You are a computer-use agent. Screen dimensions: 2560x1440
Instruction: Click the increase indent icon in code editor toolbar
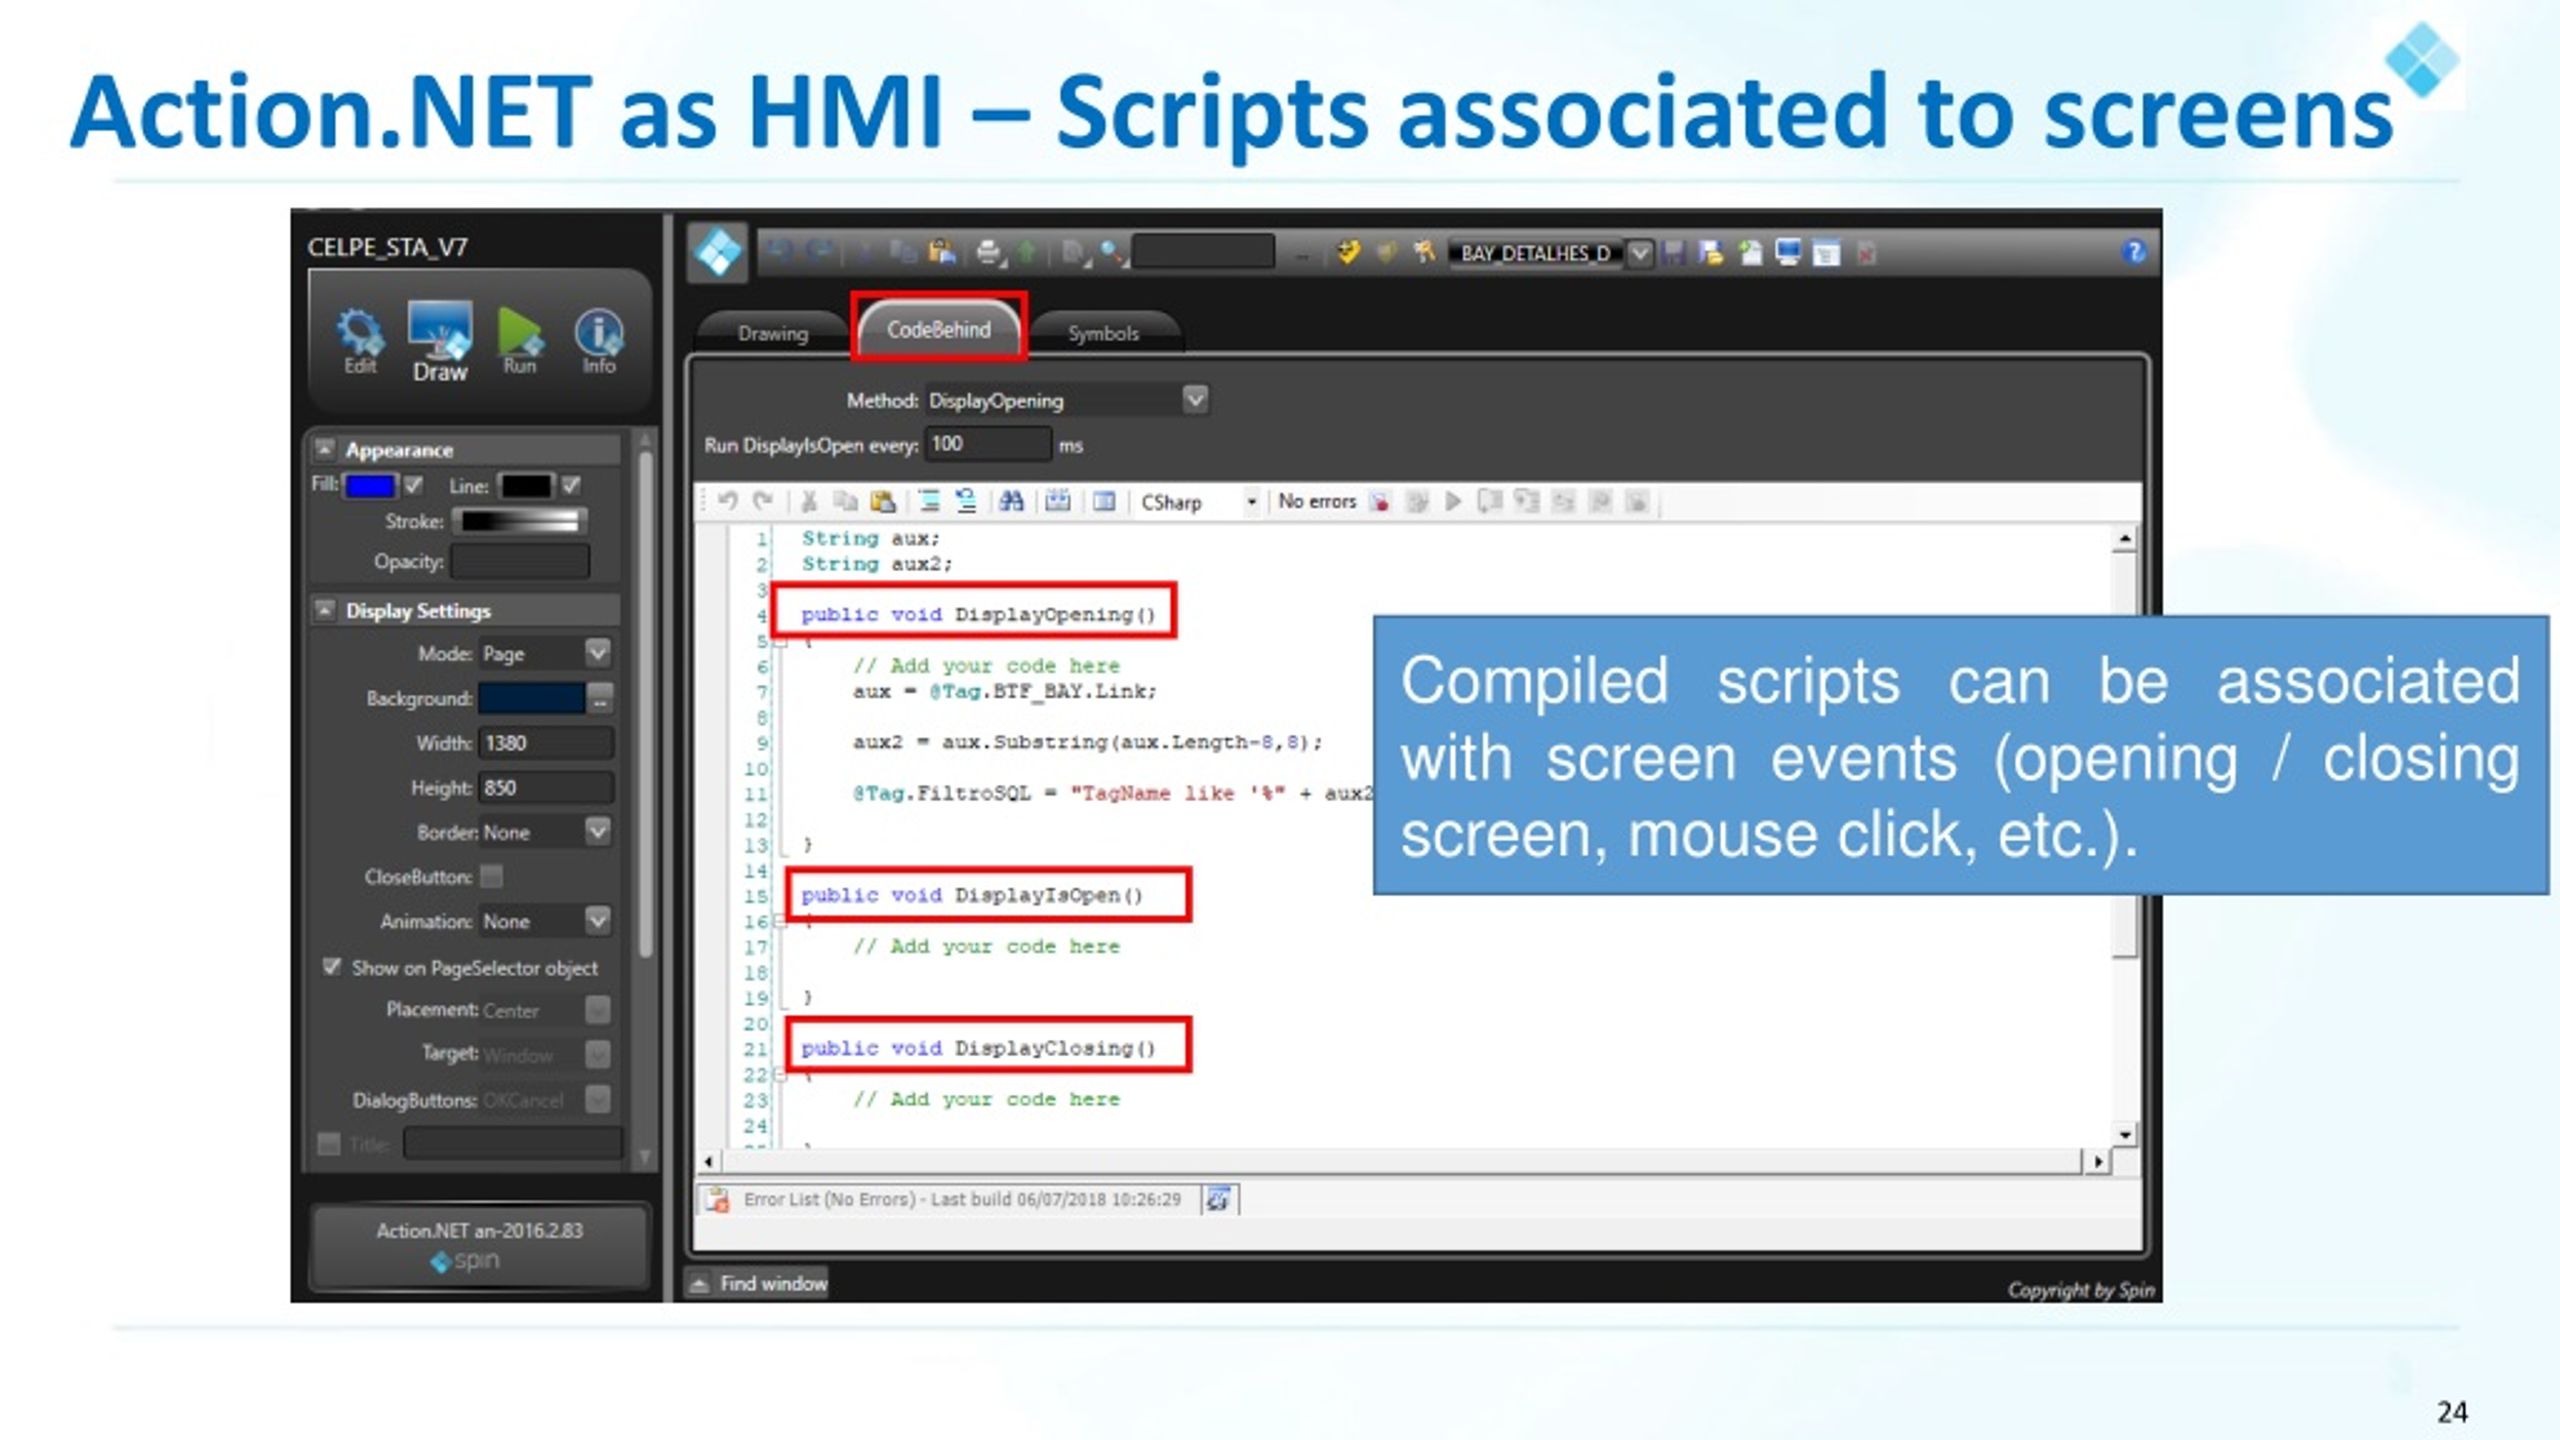[x=929, y=501]
